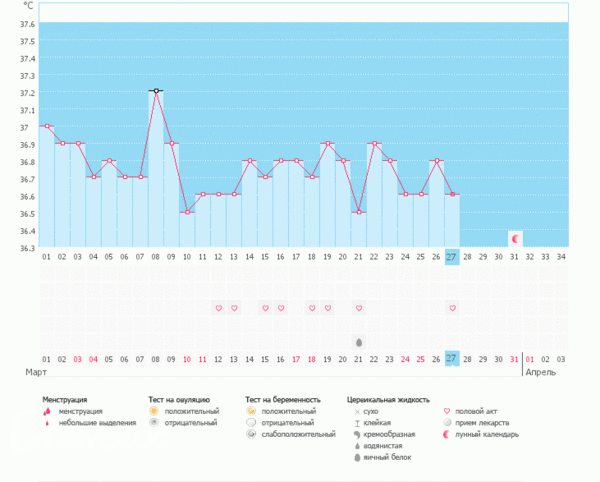Click the 'небольшие выделения' spotting icon
Image resolution: width=600 pixels, height=482 pixels.
[x=46, y=423]
